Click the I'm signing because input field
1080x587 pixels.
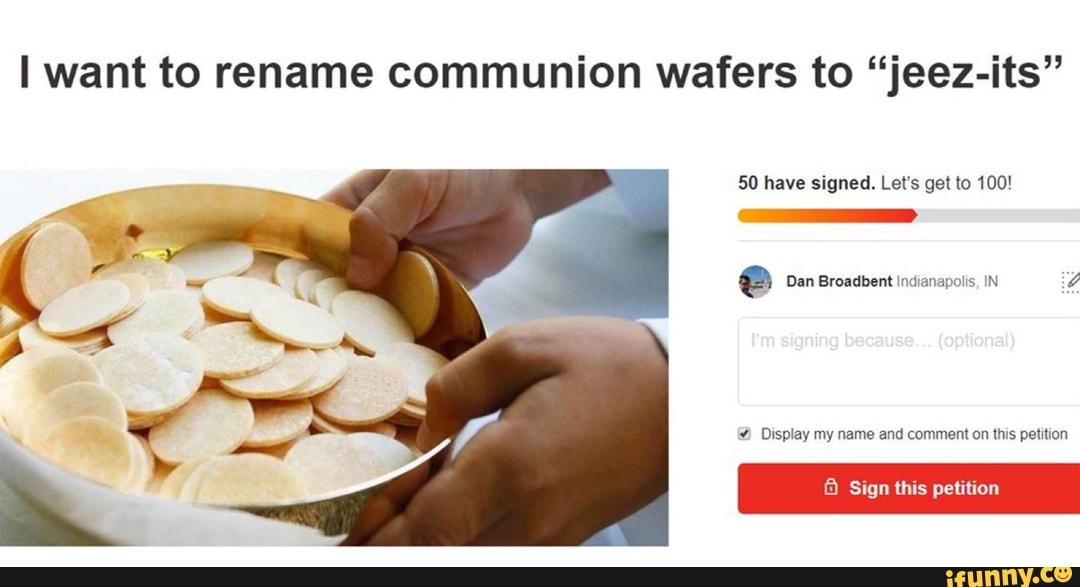905,360
